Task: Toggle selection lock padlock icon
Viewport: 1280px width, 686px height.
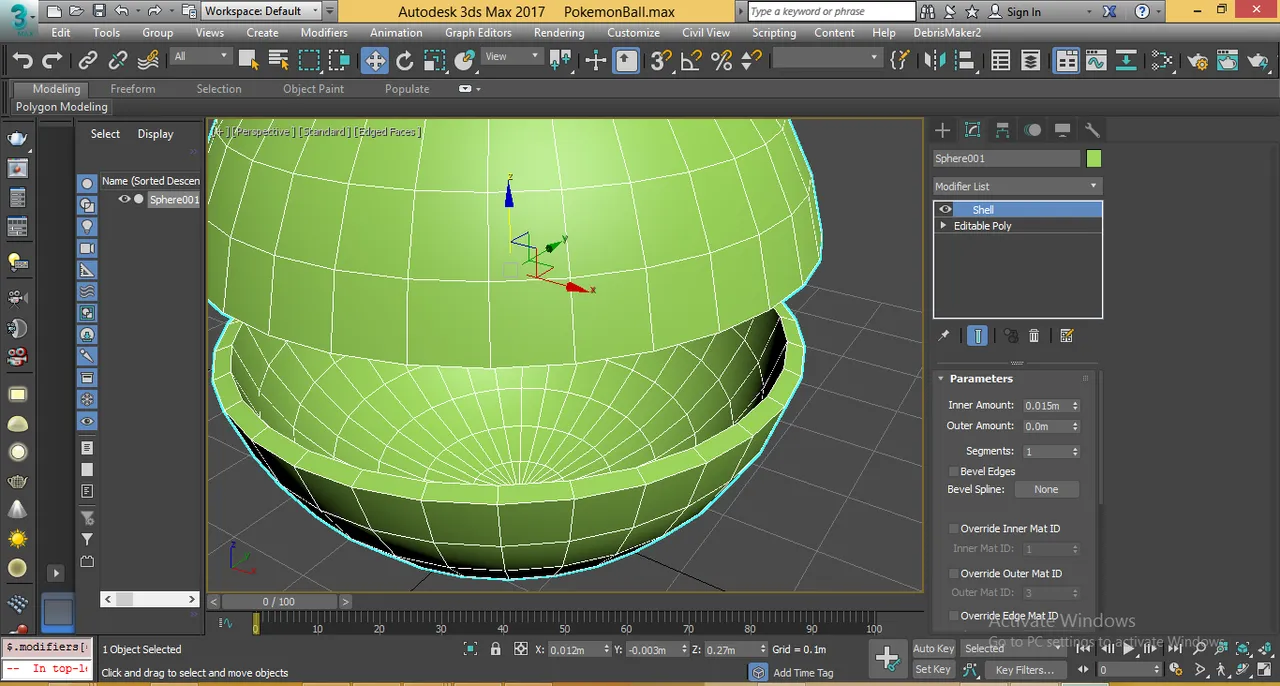Action: (495, 649)
